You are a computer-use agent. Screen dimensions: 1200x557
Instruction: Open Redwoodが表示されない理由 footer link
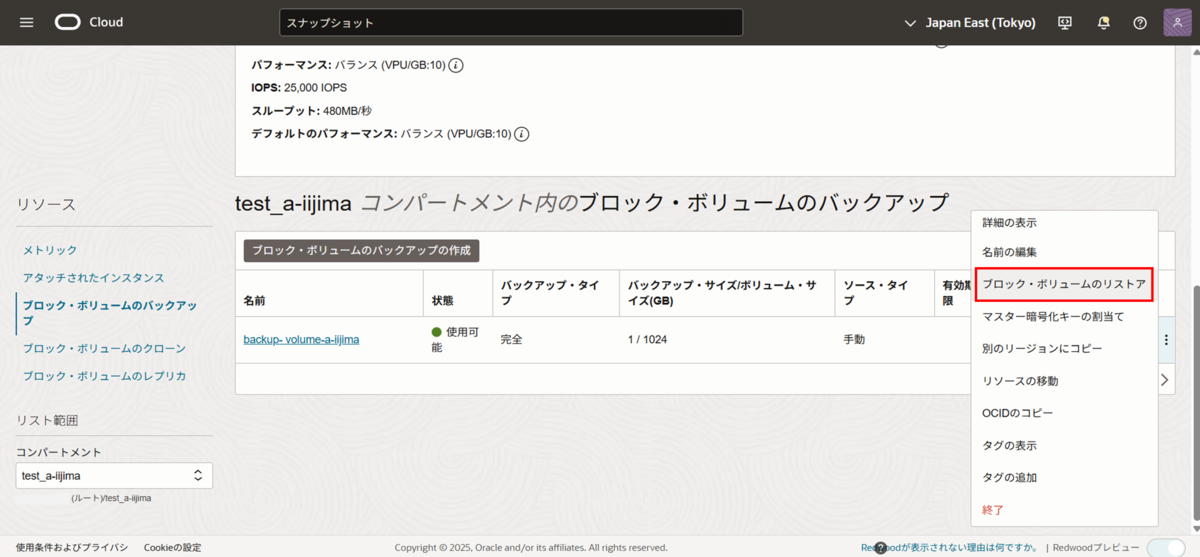[951, 547]
